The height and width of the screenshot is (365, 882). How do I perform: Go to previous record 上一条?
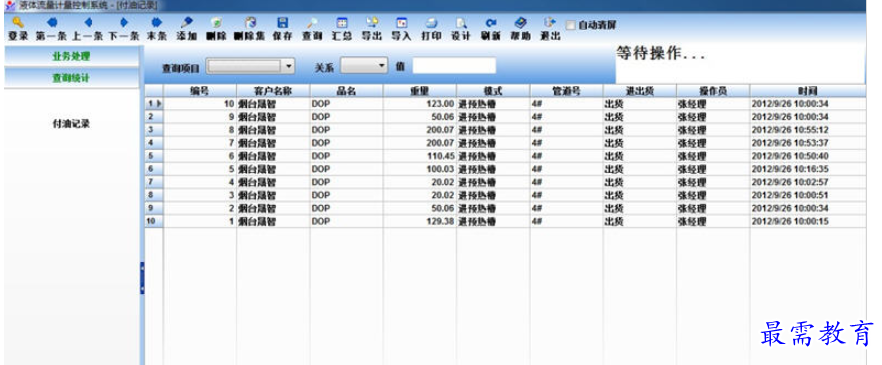[x=88, y=22]
